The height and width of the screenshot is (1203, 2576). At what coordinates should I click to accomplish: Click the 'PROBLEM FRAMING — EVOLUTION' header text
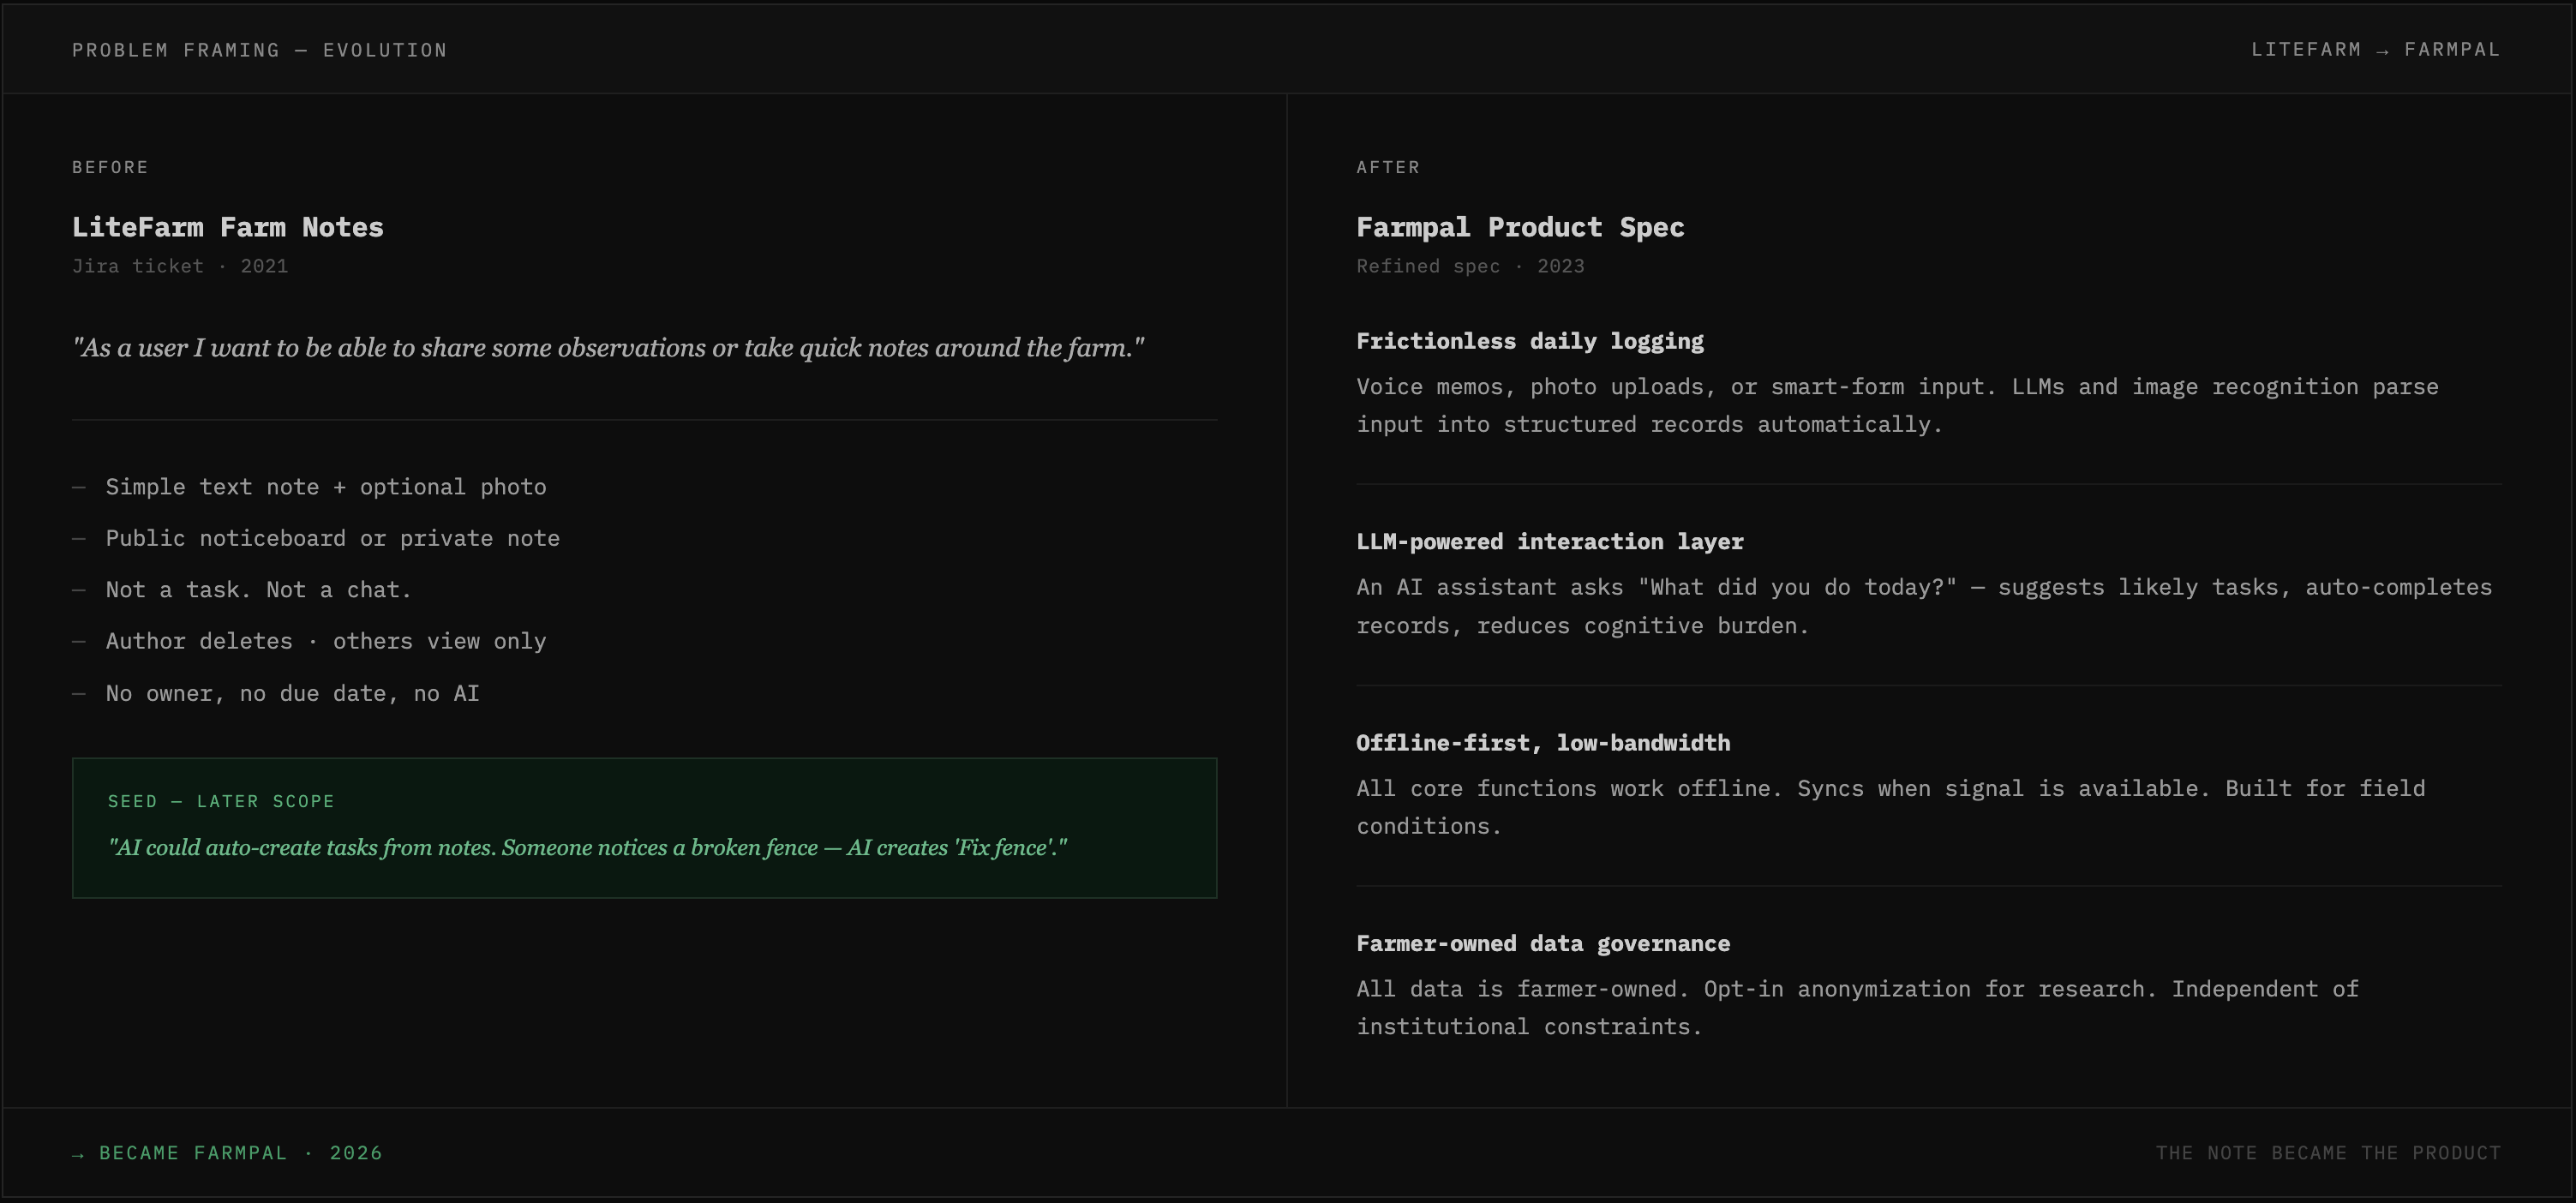(259, 50)
